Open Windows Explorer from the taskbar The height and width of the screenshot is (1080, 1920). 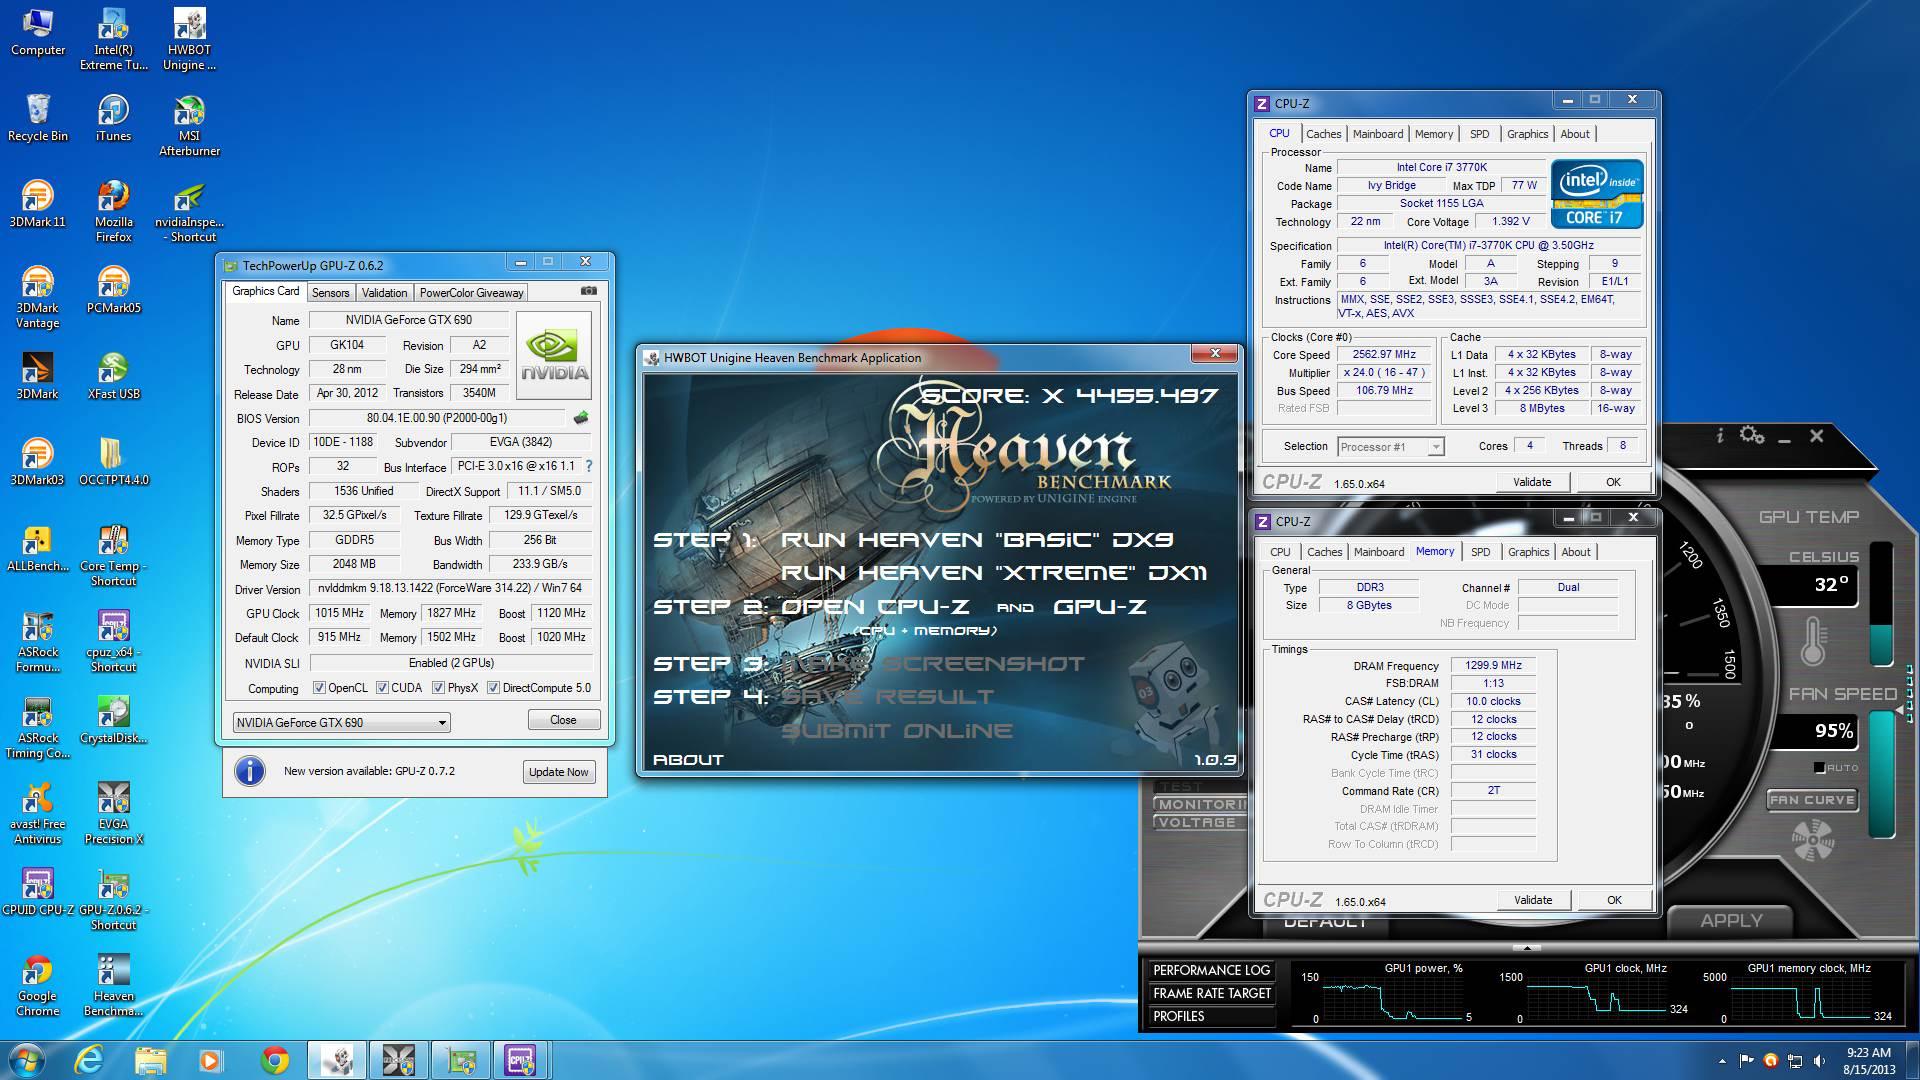150,1059
